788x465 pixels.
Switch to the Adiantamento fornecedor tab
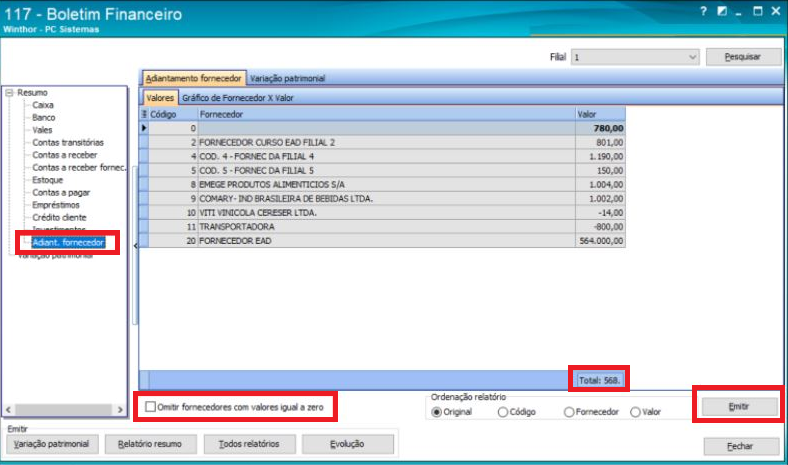coord(193,78)
